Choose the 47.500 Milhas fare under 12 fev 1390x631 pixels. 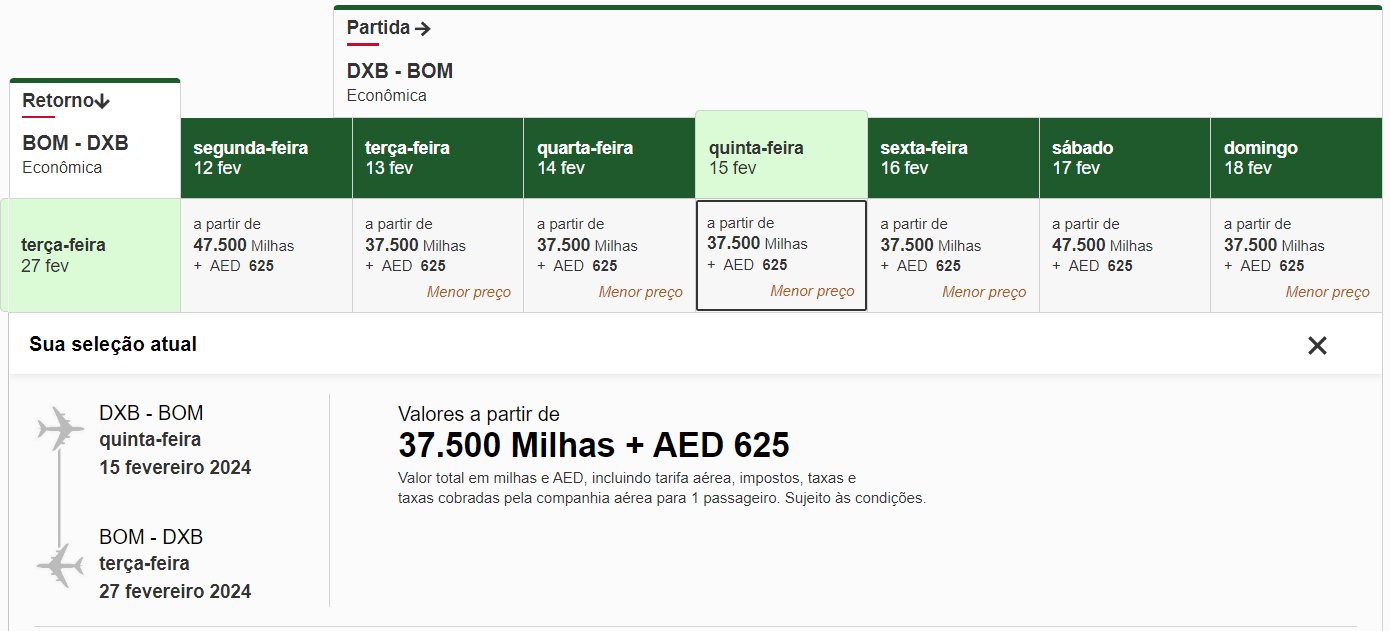[x=267, y=256]
